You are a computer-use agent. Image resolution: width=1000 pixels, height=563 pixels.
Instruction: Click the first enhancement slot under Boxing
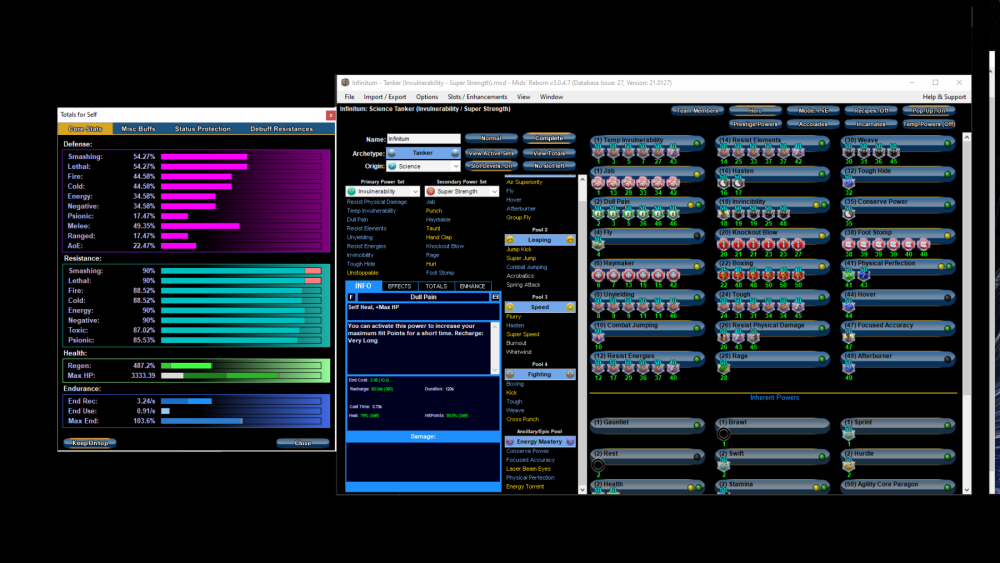[724, 275]
